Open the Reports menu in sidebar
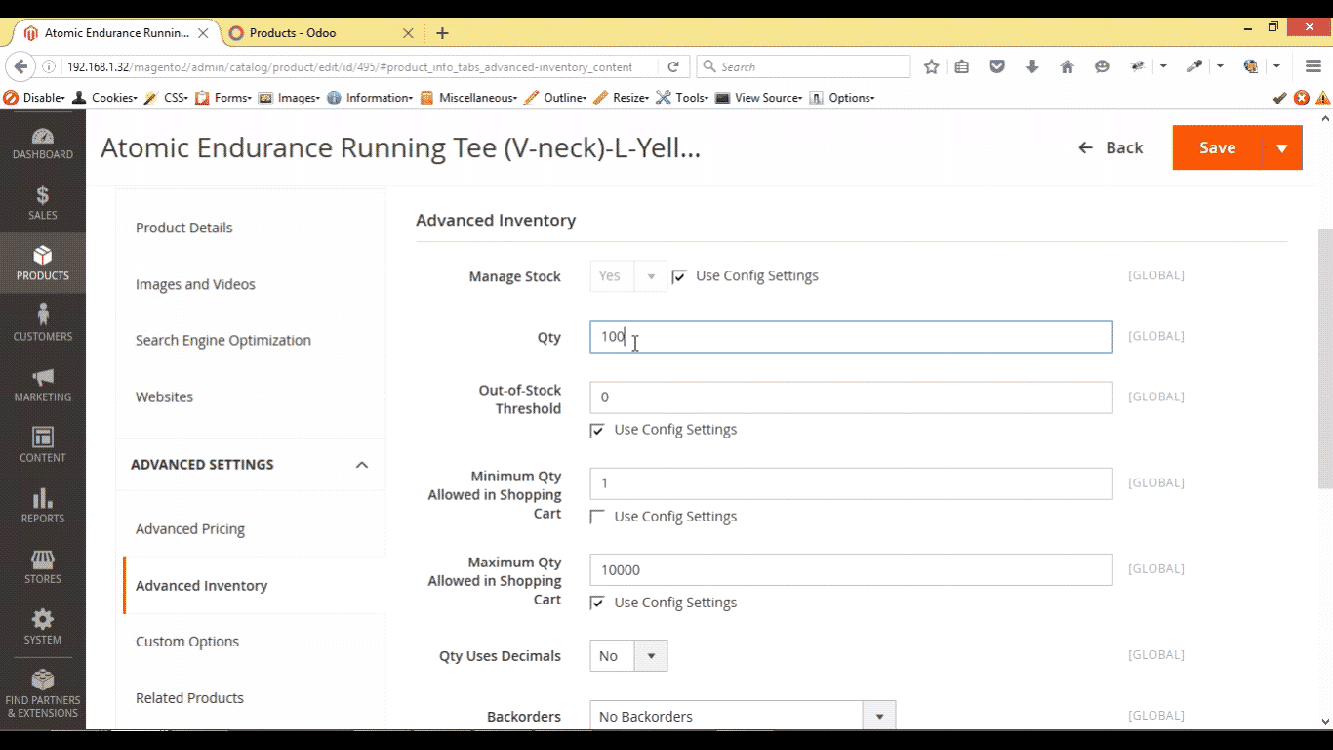The height and width of the screenshot is (750, 1333). pos(42,506)
